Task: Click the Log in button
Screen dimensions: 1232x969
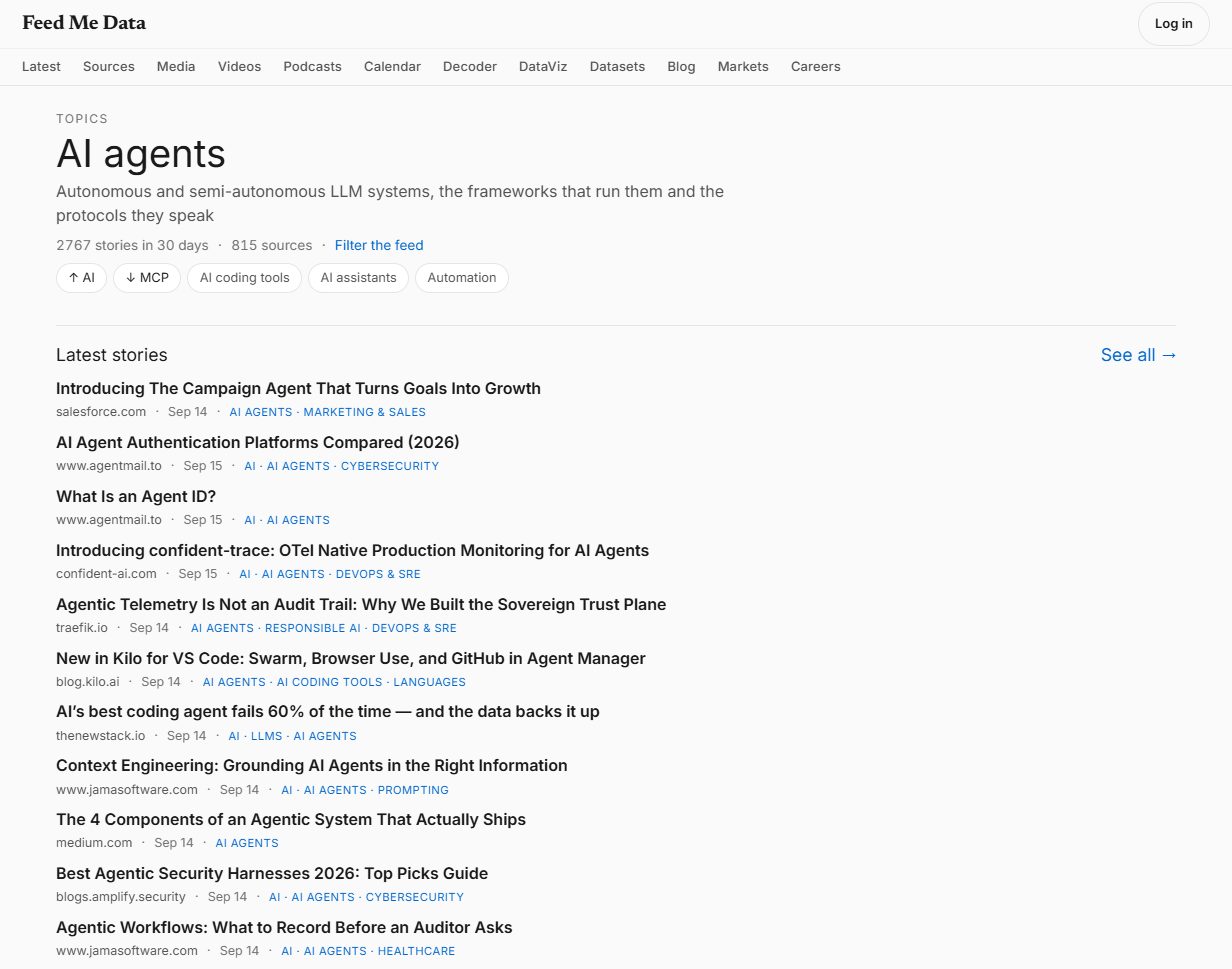Action: pyautogui.click(x=1173, y=24)
